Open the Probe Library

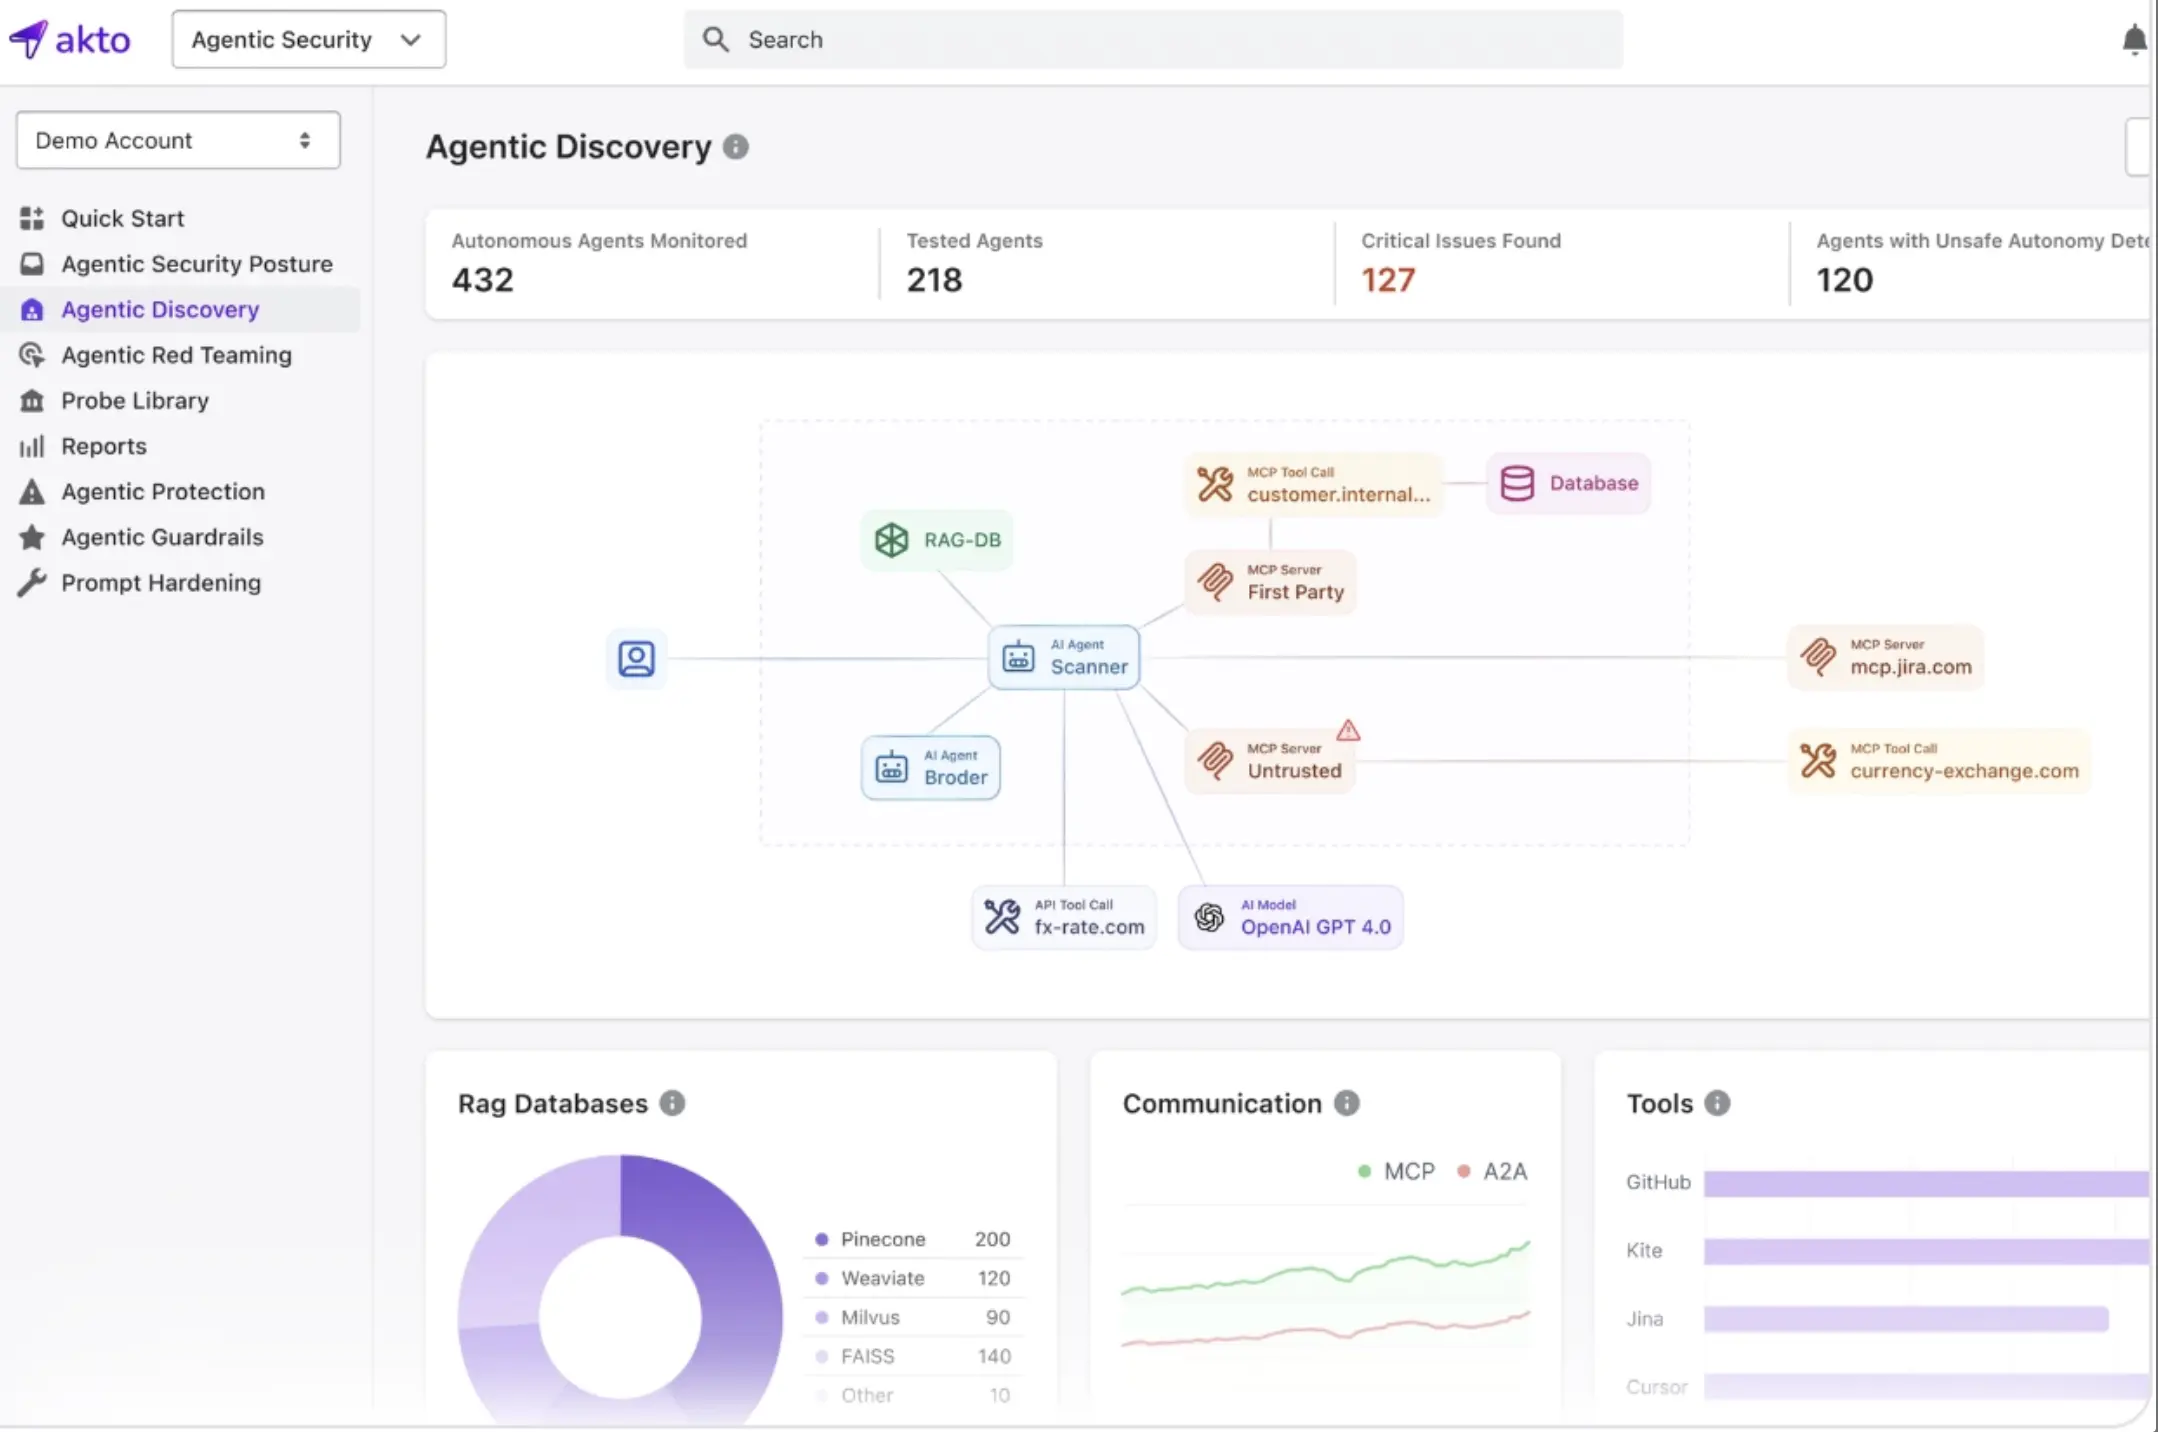[x=135, y=400]
